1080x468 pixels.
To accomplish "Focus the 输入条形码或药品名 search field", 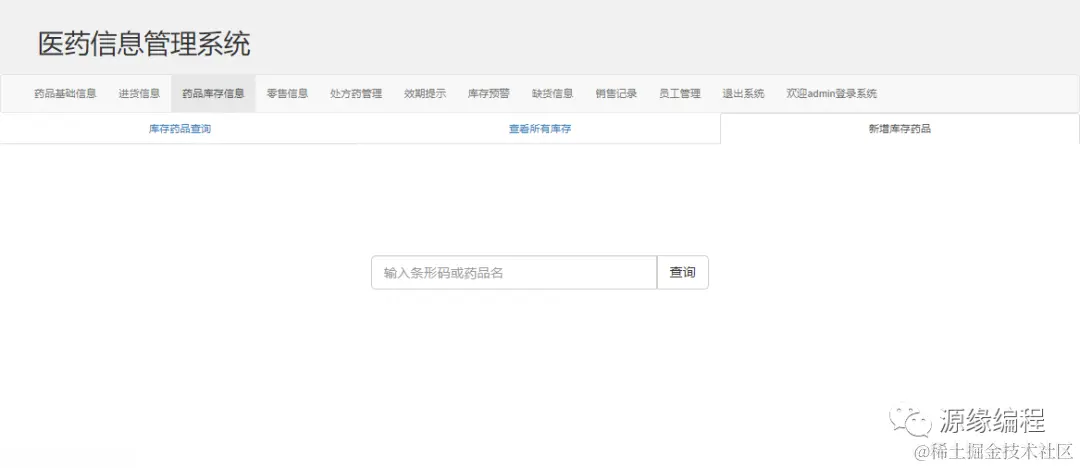I will [514, 273].
